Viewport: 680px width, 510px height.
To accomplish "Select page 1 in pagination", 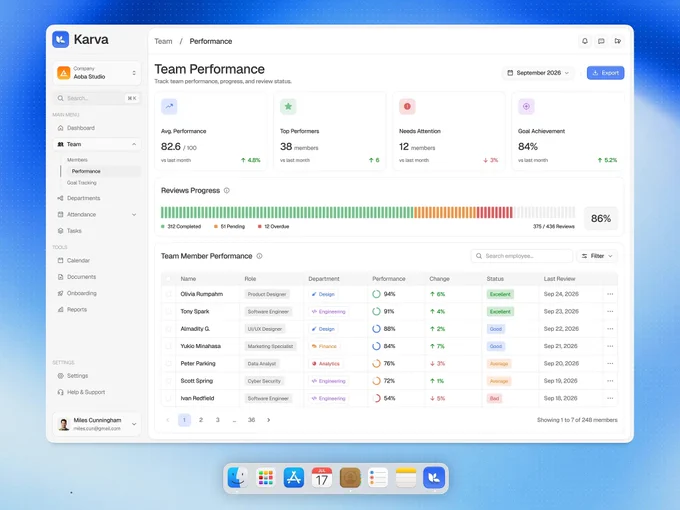I will click(184, 420).
